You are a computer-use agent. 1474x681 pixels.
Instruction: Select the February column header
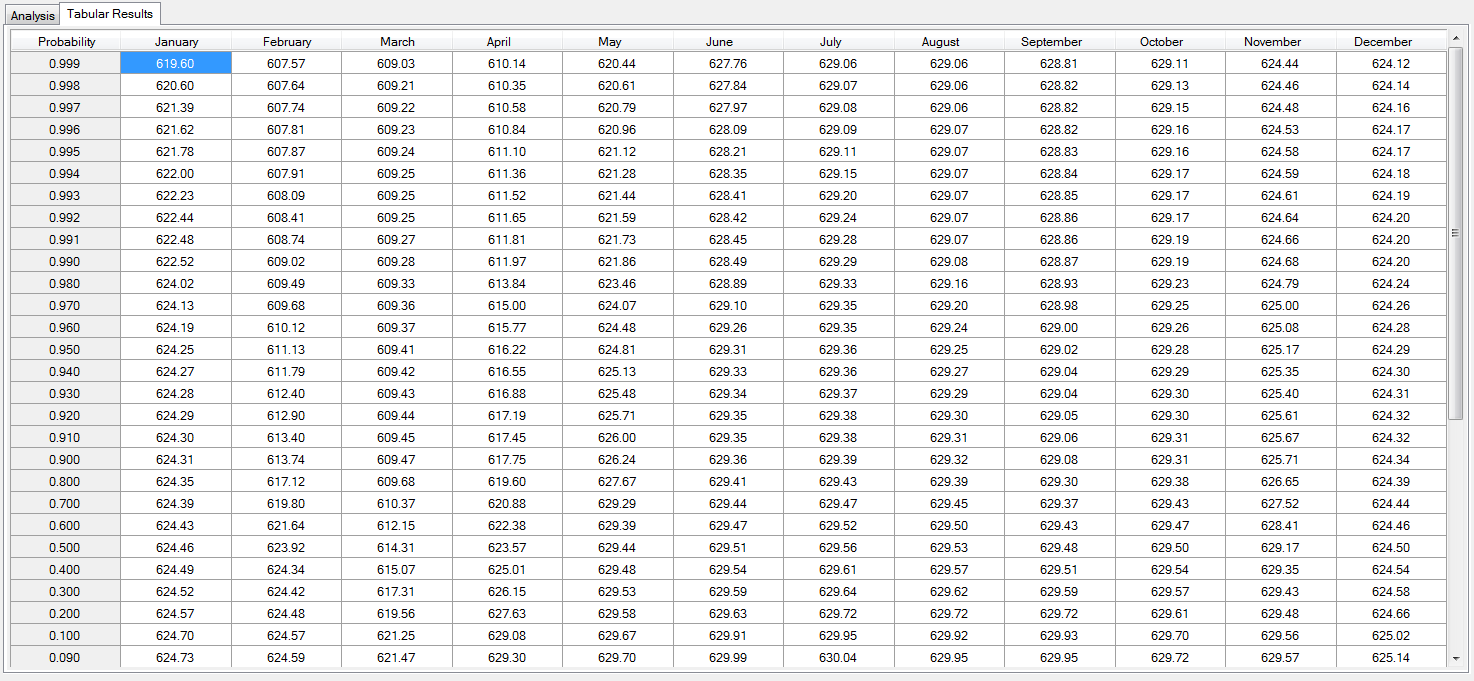[287, 41]
